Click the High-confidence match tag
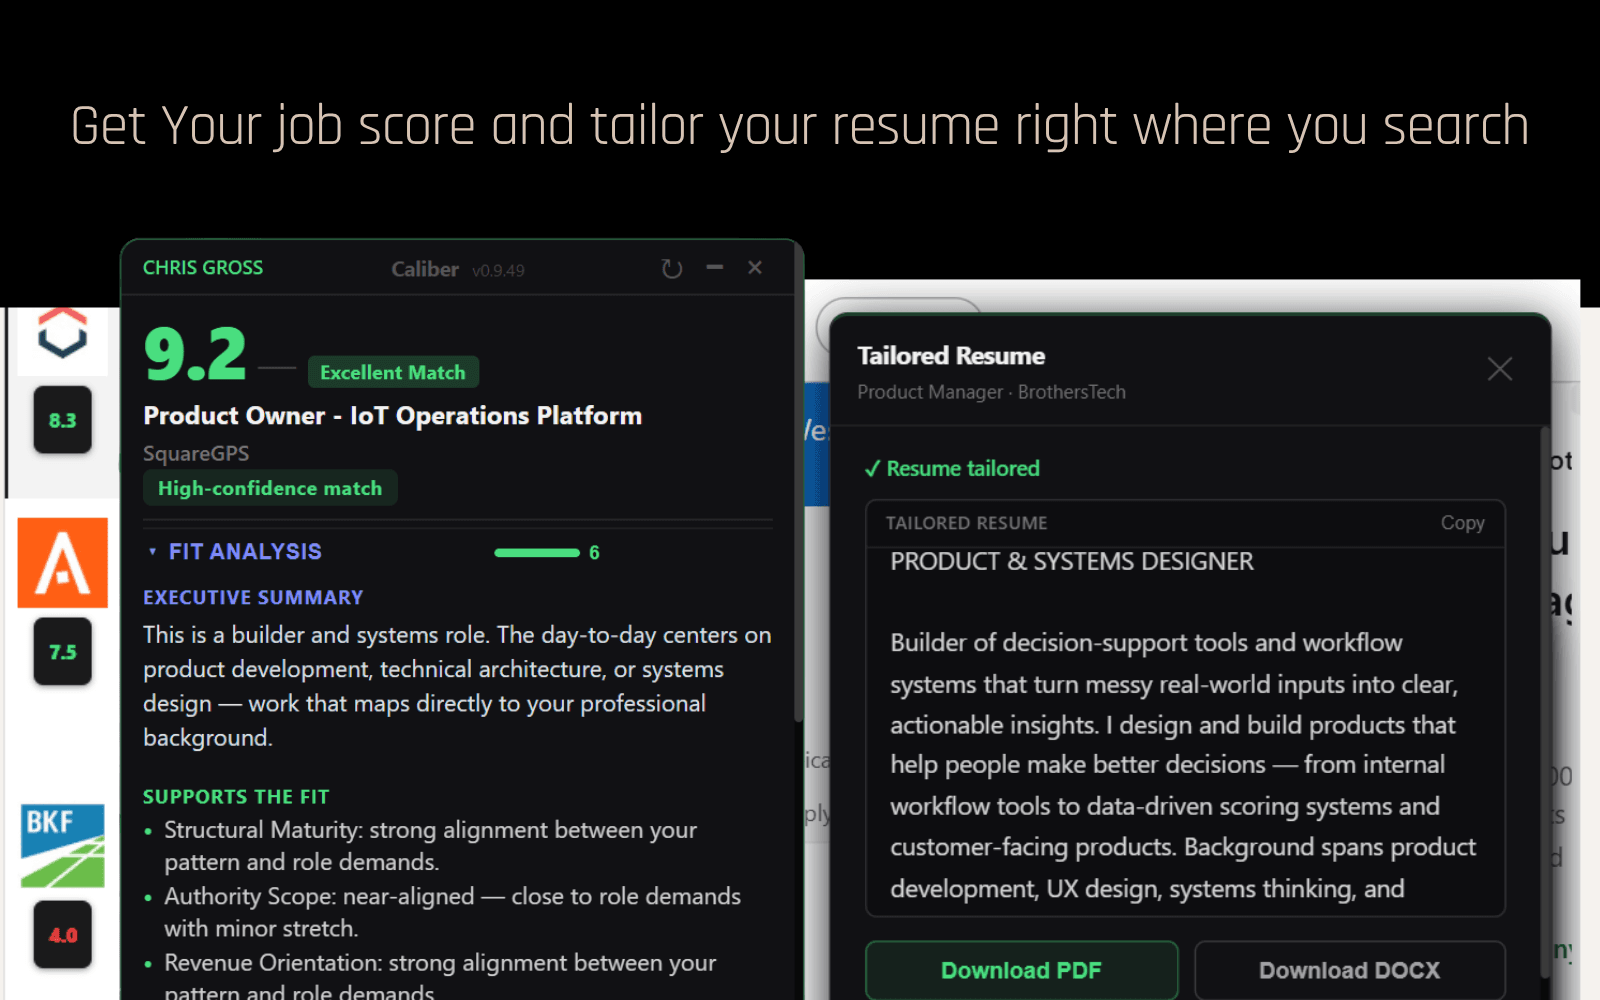The image size is (1600, 1000). pos(270,488)
